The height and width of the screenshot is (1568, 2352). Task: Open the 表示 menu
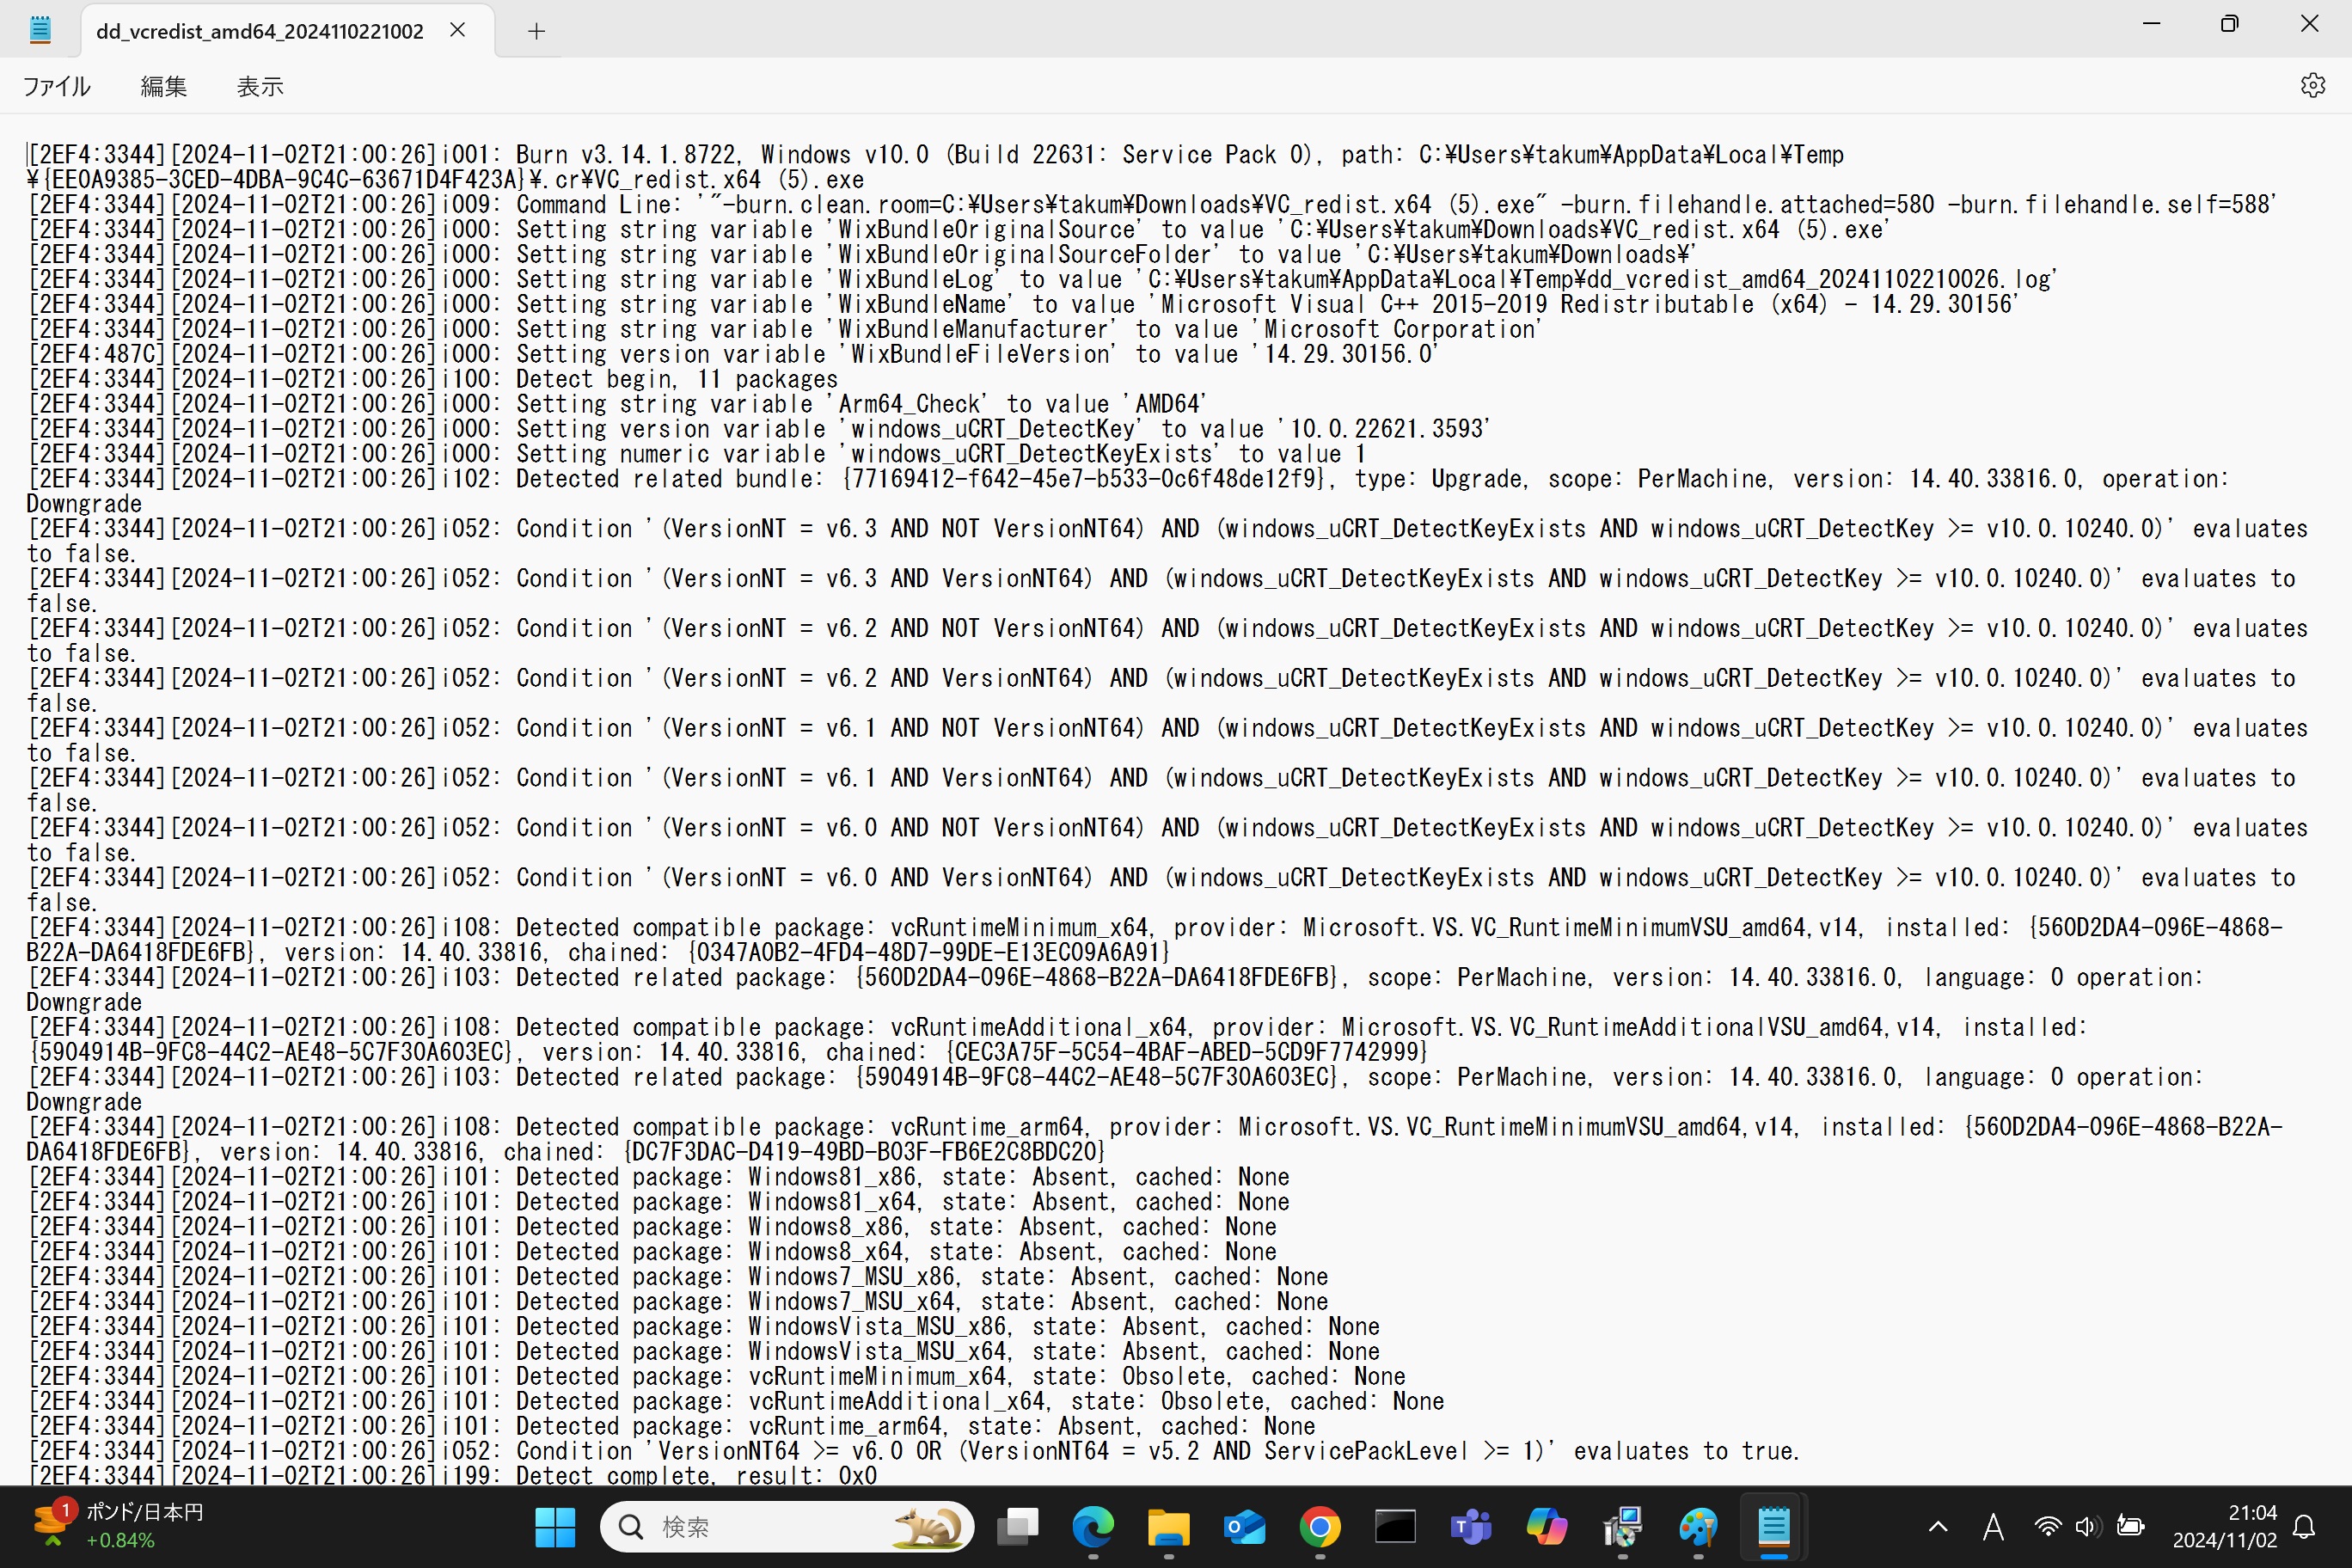pos(260,86)
